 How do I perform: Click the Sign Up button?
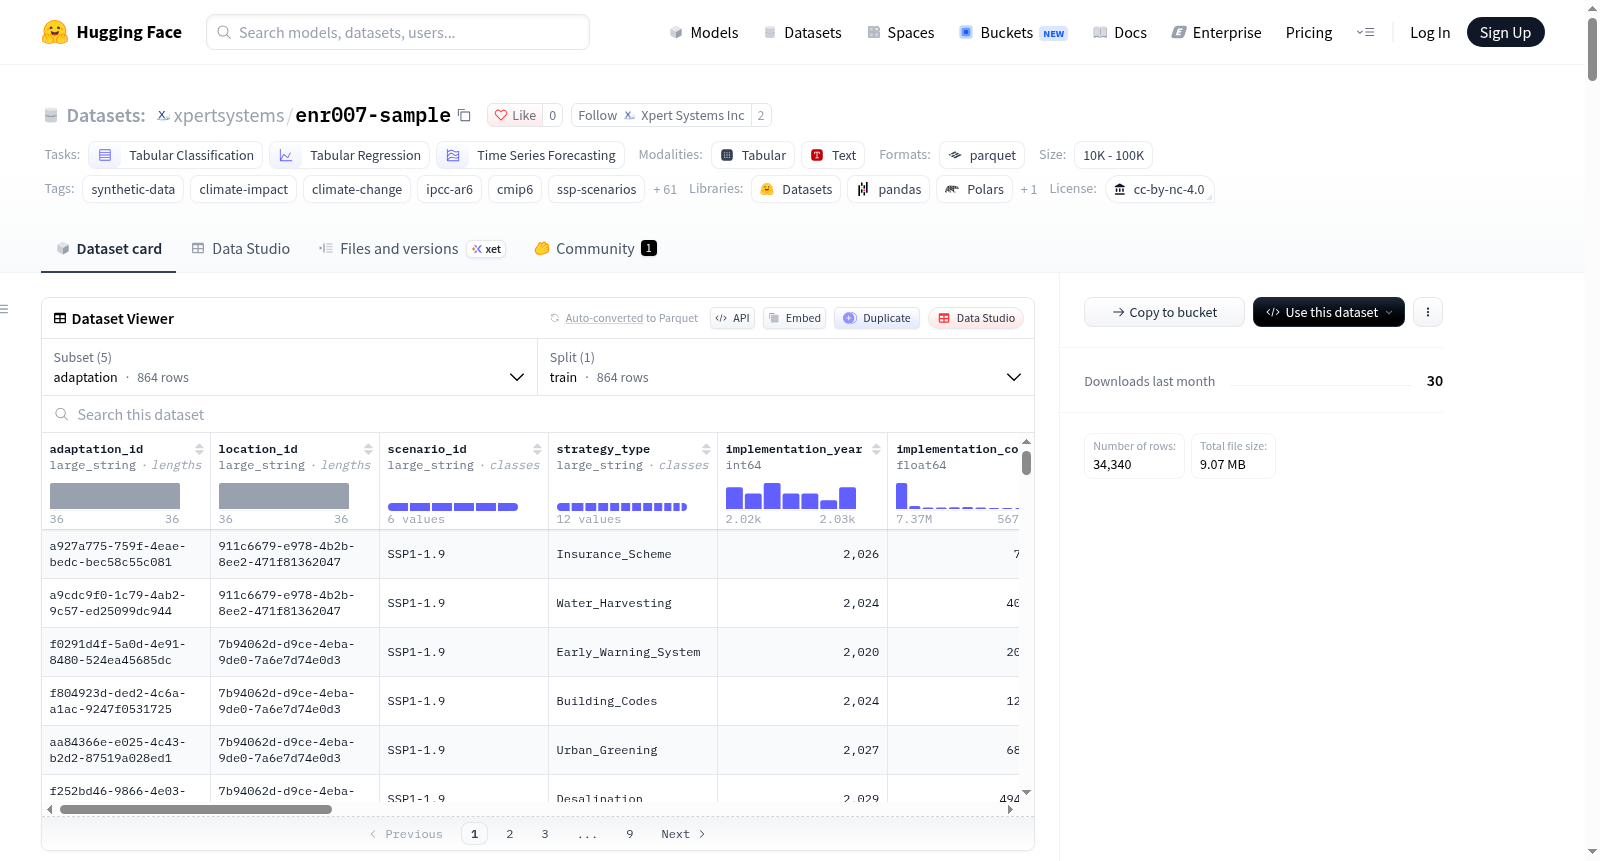point(1505,32)
